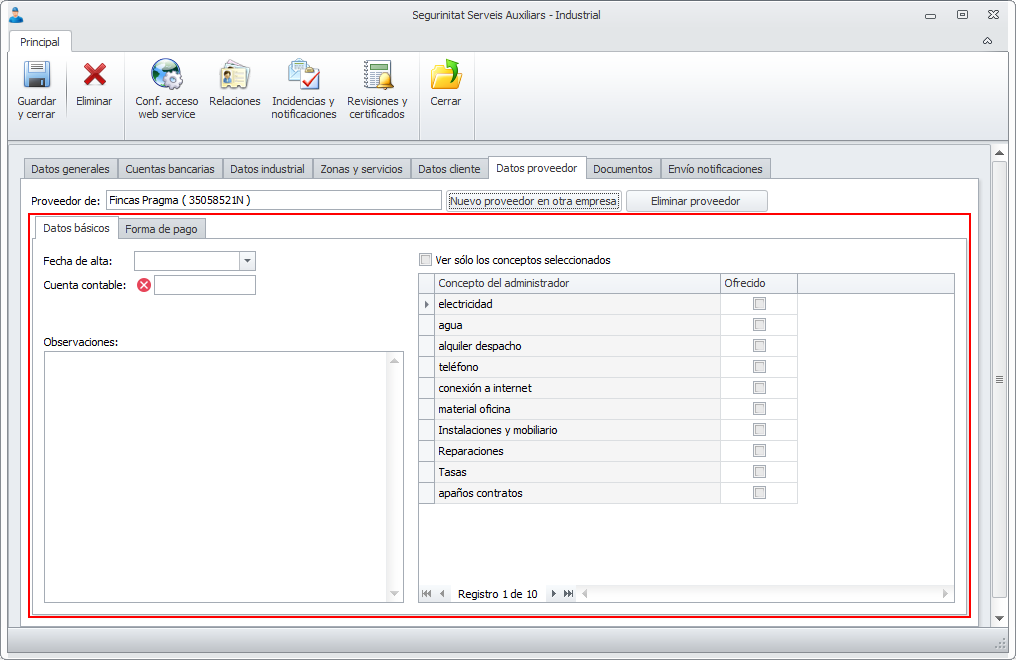This screenshot has width=1016, height=660.
Task: Check Ofrecido for electricidad
Action: [760, 304]
